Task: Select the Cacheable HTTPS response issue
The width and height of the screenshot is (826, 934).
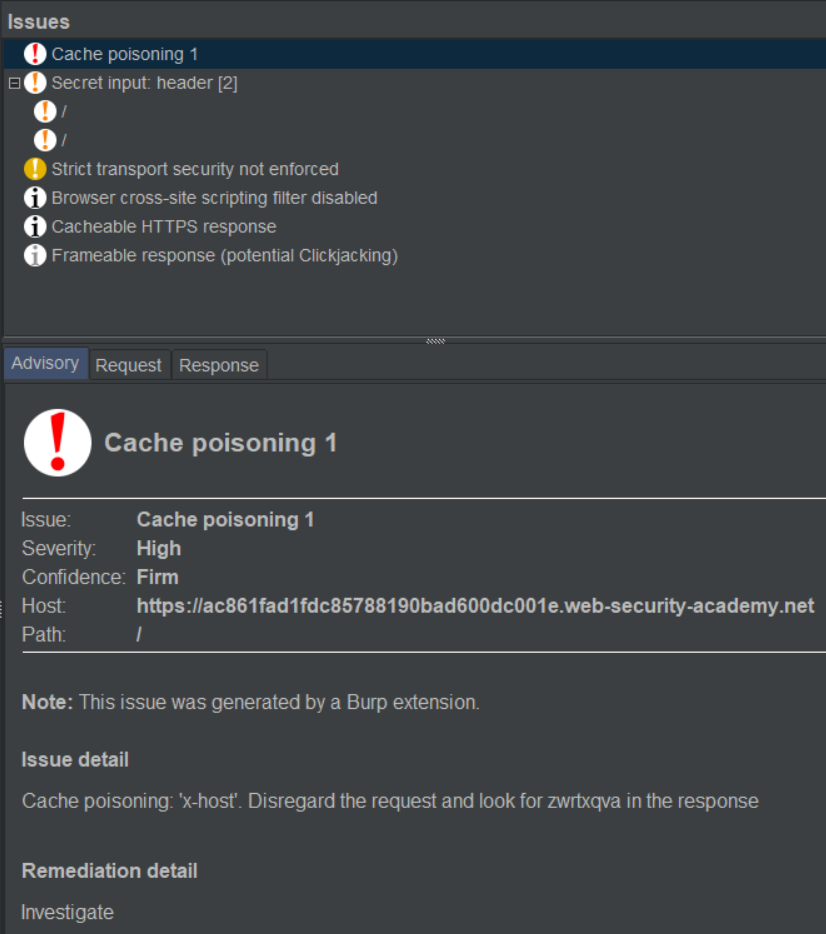Action: pyautogui.click(x=164, y=227)
